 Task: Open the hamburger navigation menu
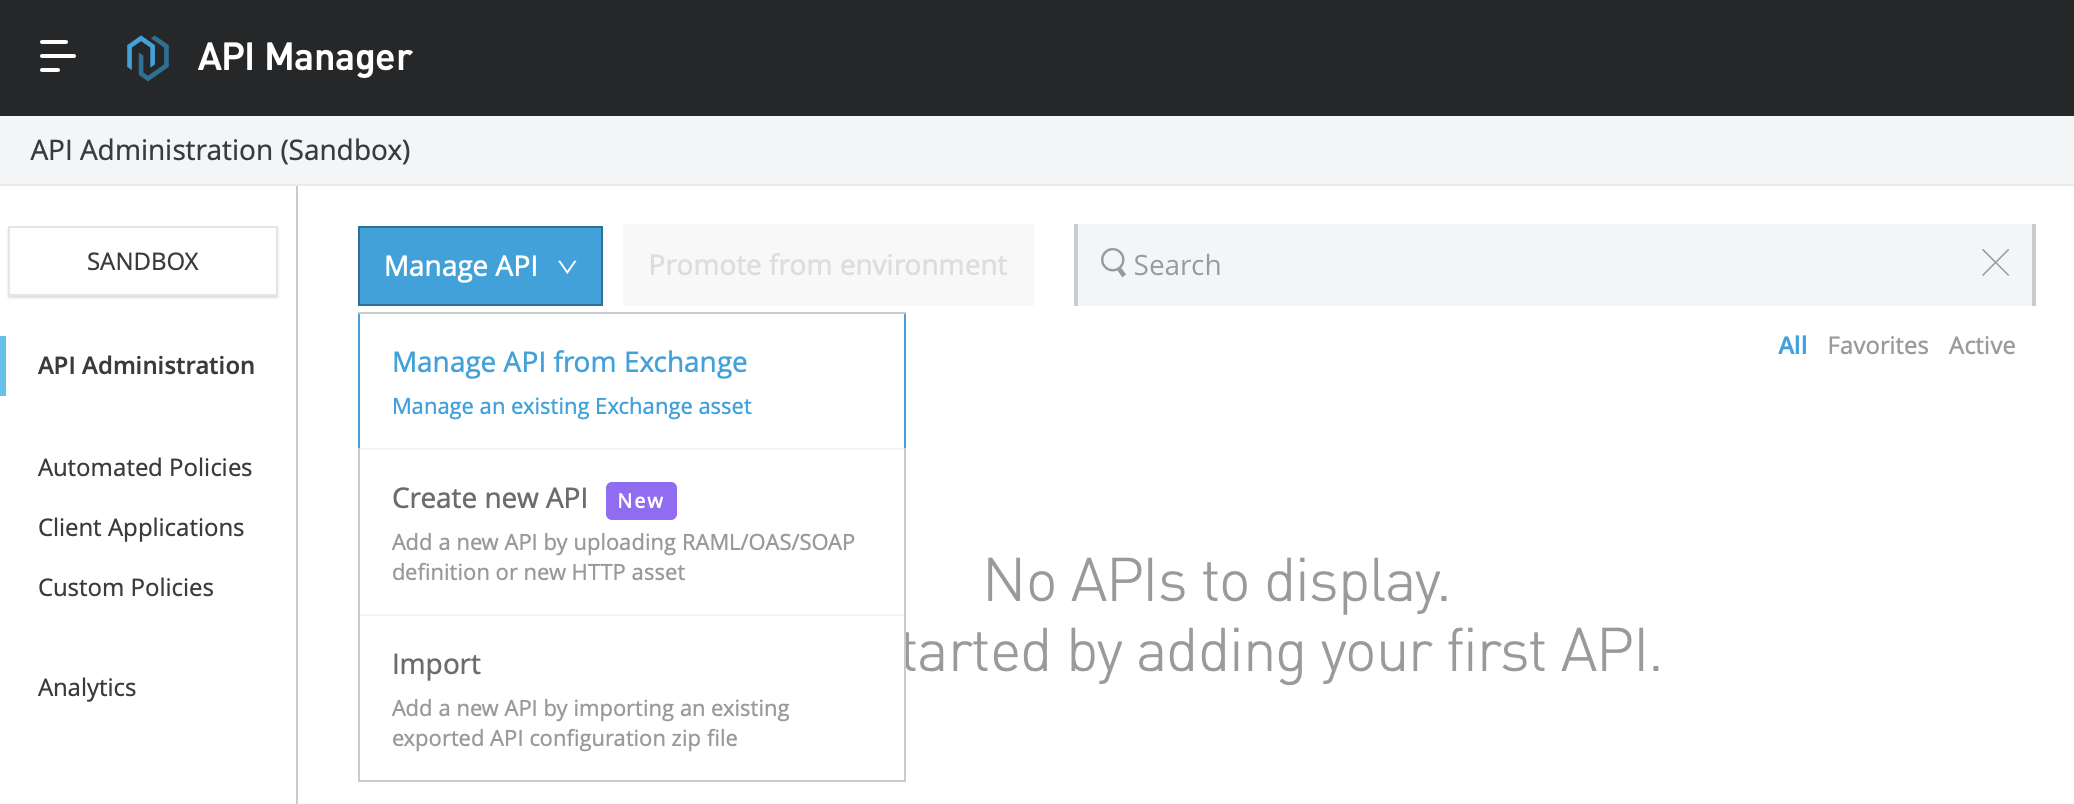click(57, 57)
